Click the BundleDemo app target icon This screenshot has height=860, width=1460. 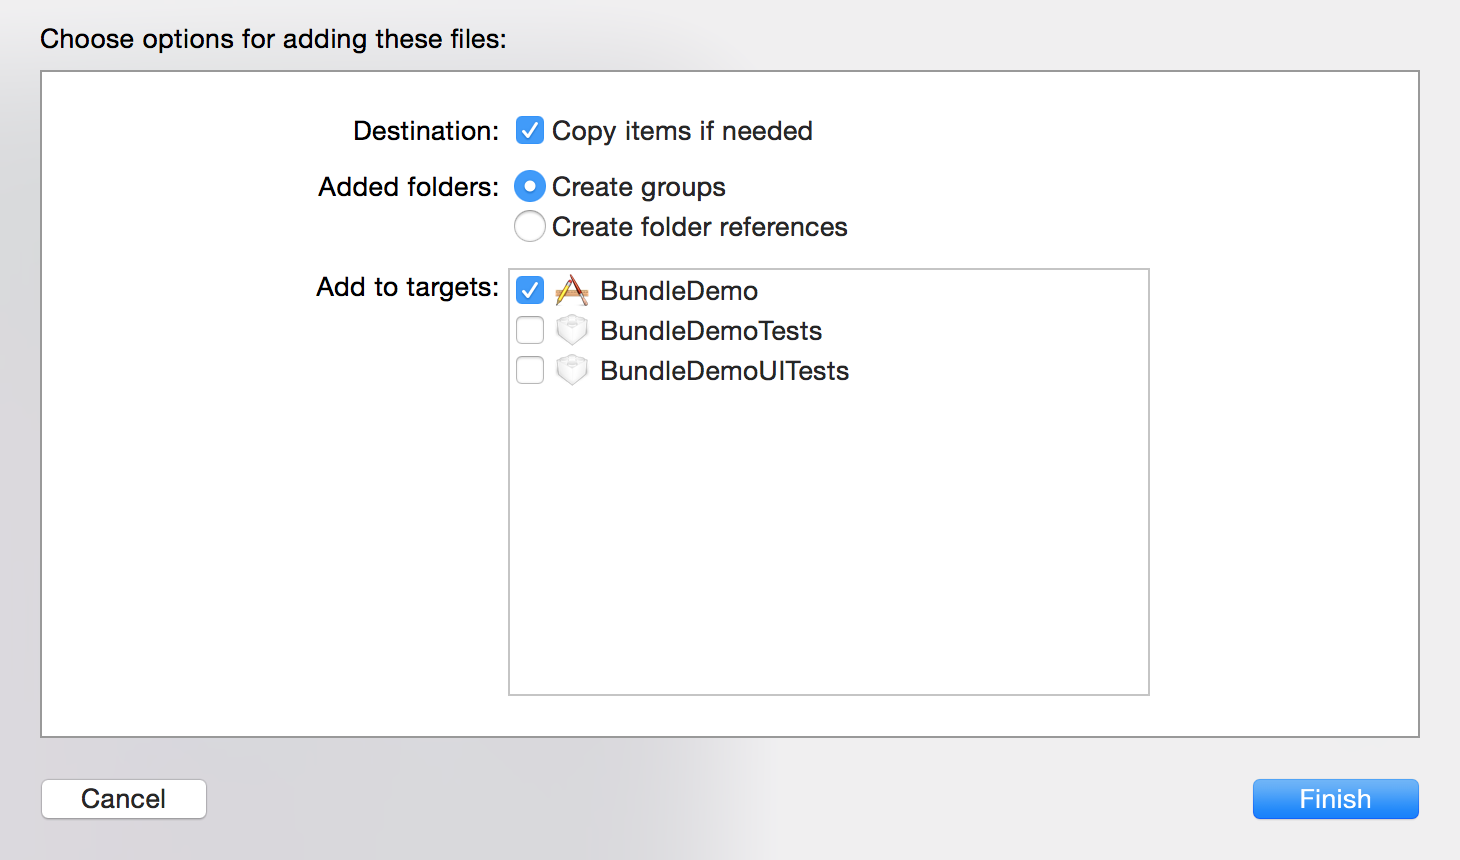click(x=572, y=290)
